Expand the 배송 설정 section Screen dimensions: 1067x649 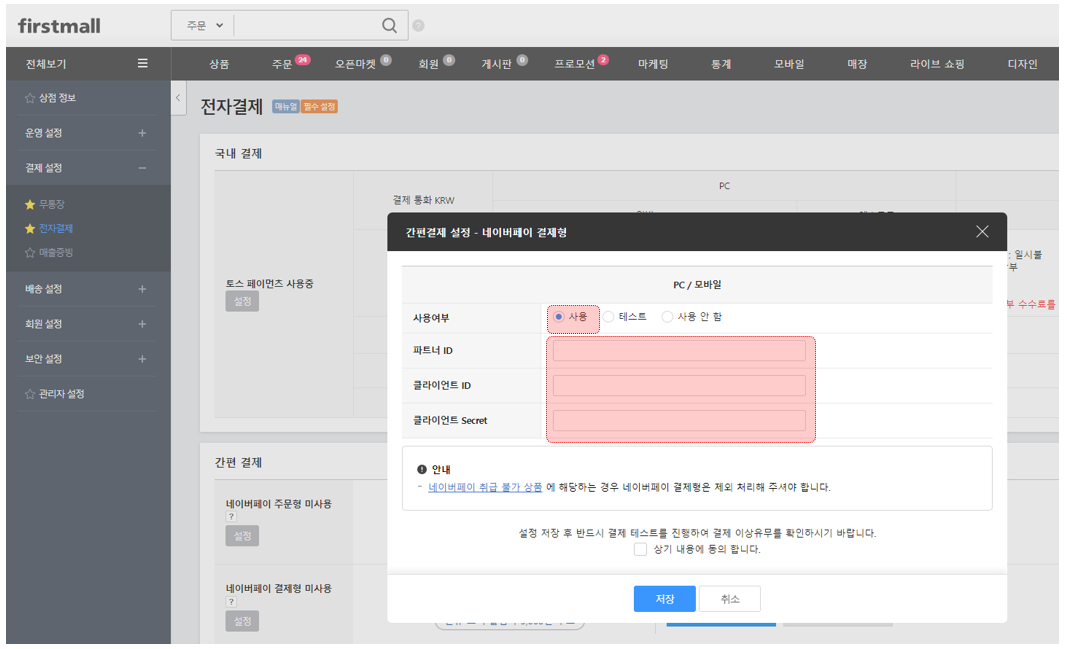click(x=142, y=289)
